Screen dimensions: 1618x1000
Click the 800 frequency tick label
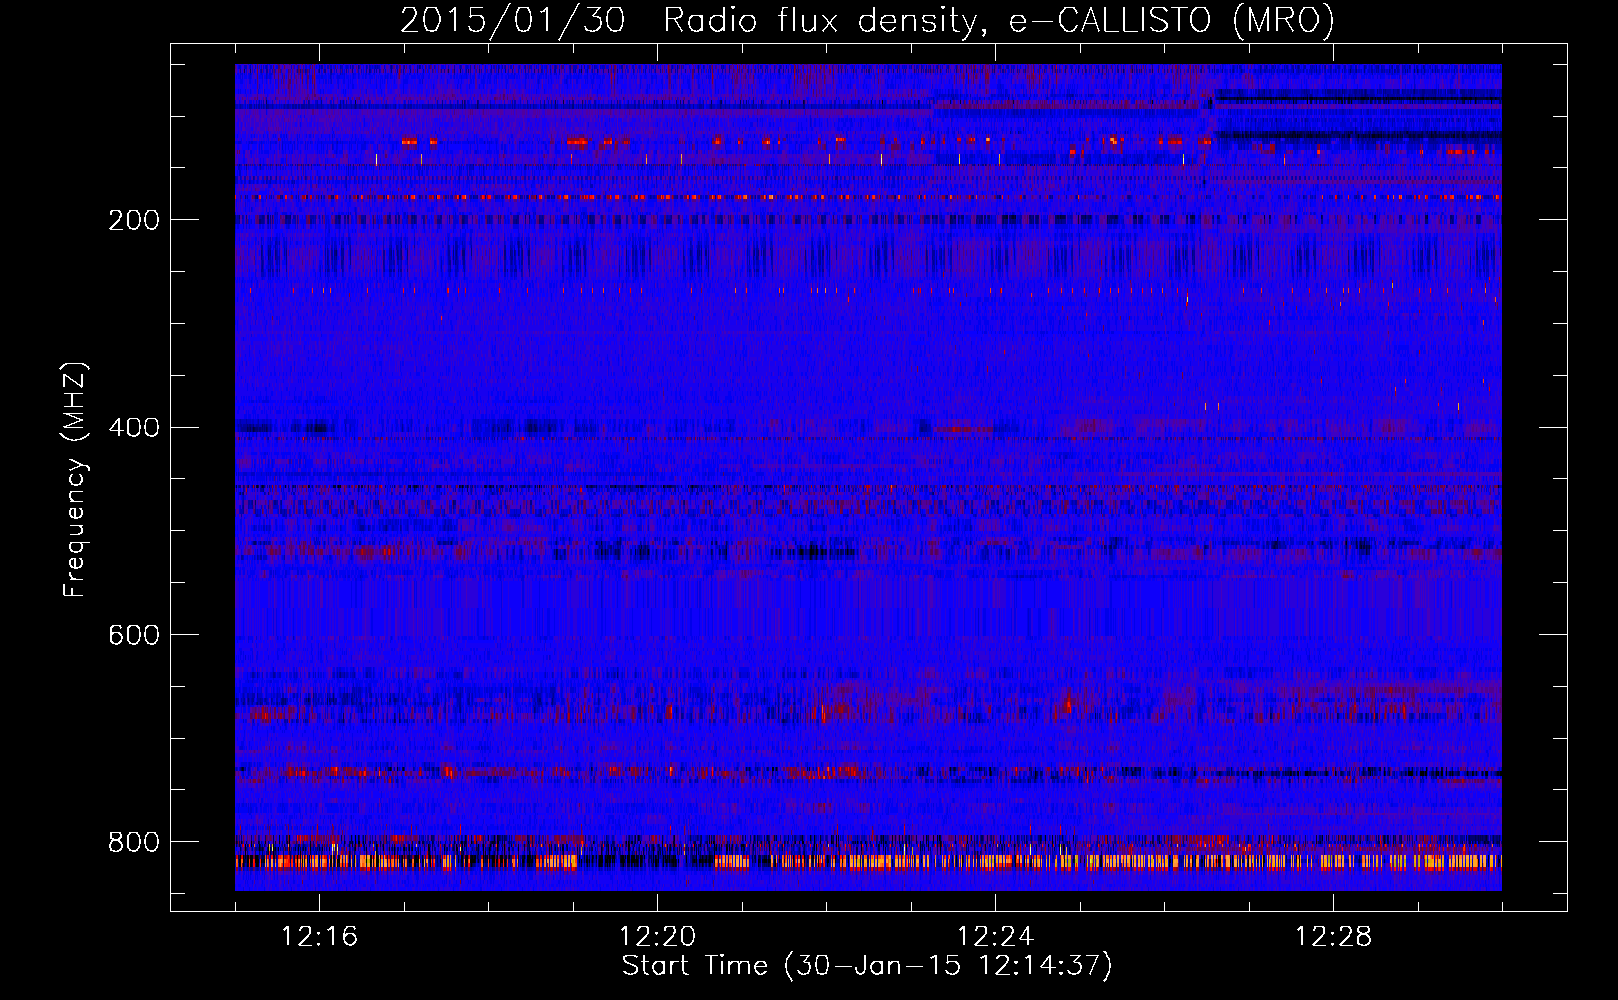click(x=134, y=842)
